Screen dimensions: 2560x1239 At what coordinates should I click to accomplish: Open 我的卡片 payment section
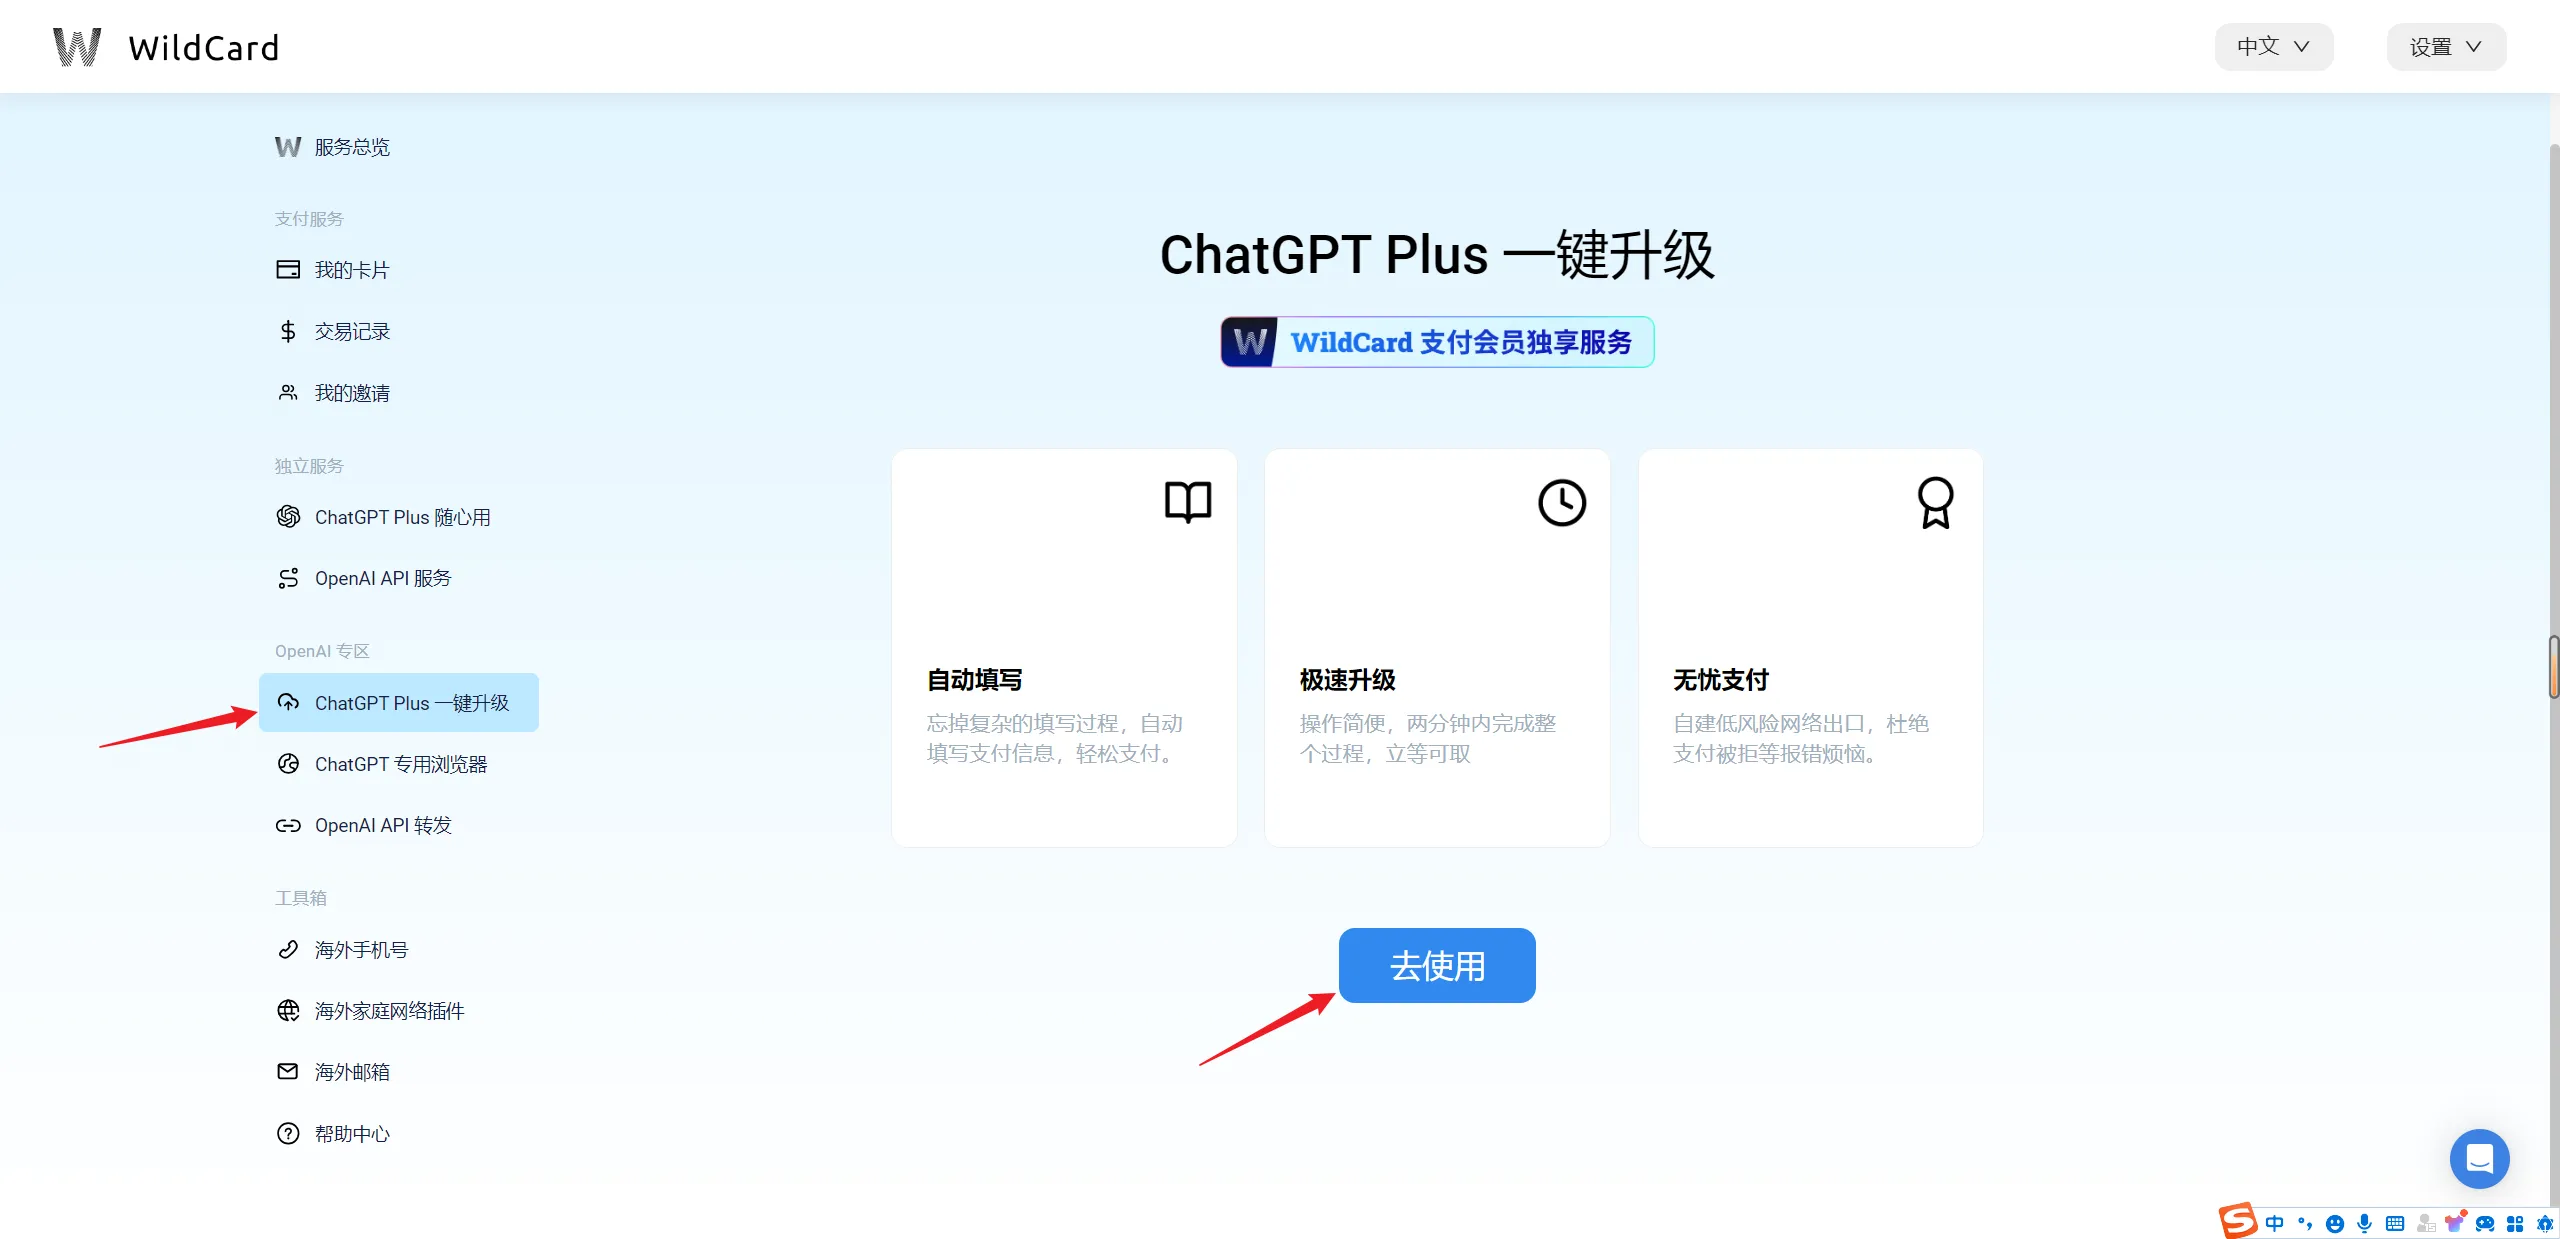[351, 269]
